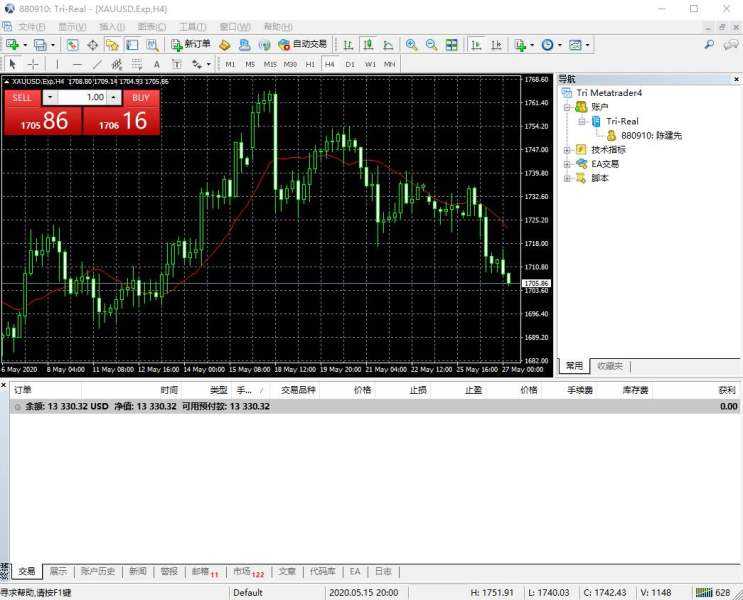Expand the EA交易 tree node
This screenshot has height=600, width=743.
pyautogui.click(x=568, y=164)
